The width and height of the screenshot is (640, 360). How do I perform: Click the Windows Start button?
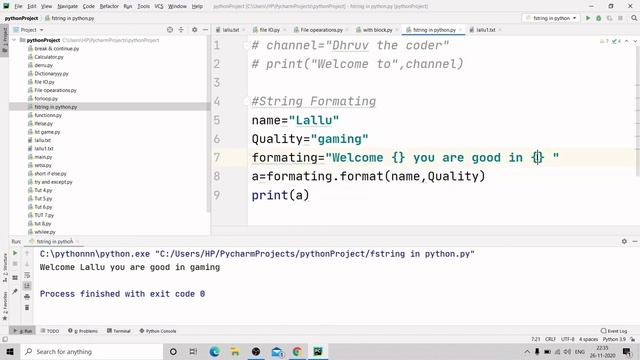[x=10, y=351]
